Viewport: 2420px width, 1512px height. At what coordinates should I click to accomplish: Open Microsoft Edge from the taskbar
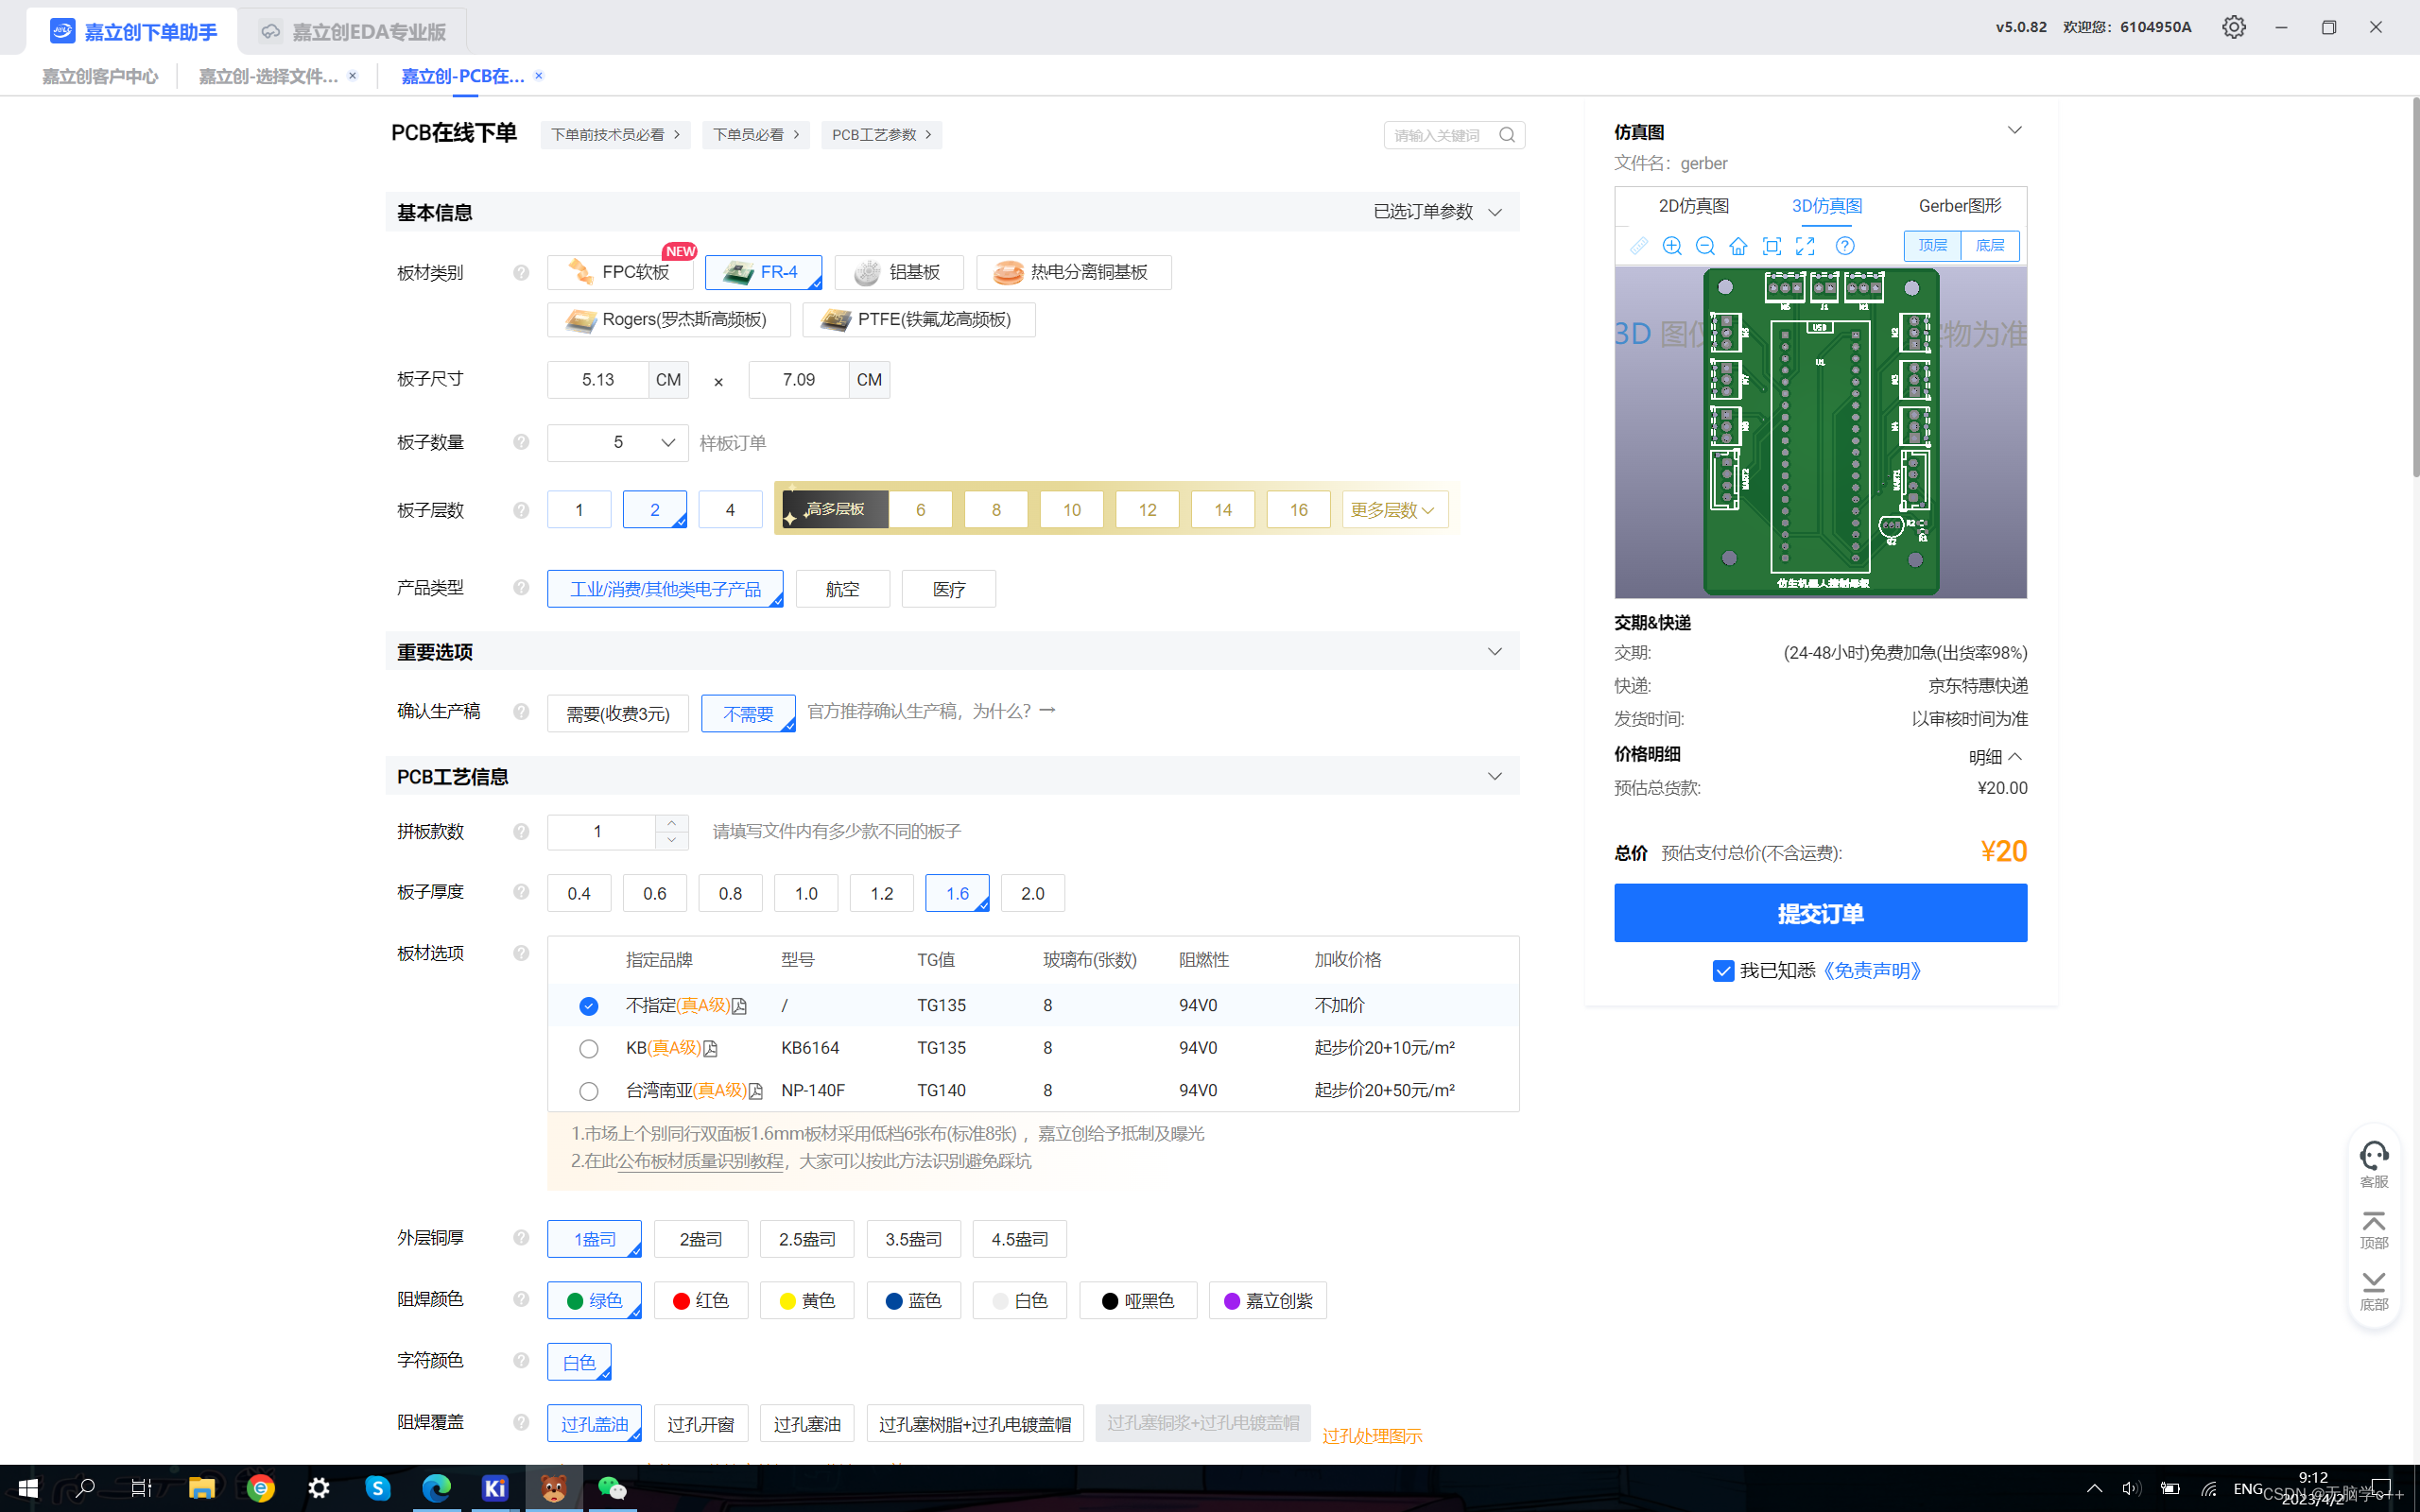point(436,1488)
